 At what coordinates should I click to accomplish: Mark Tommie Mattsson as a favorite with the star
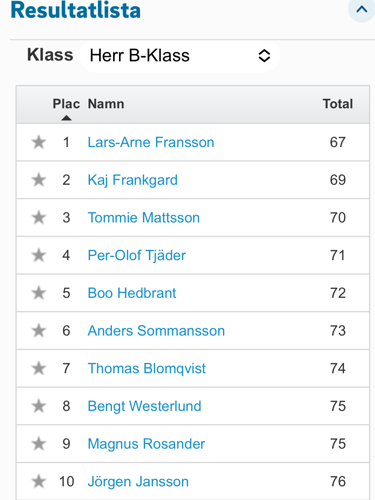[x=39, y=218]
